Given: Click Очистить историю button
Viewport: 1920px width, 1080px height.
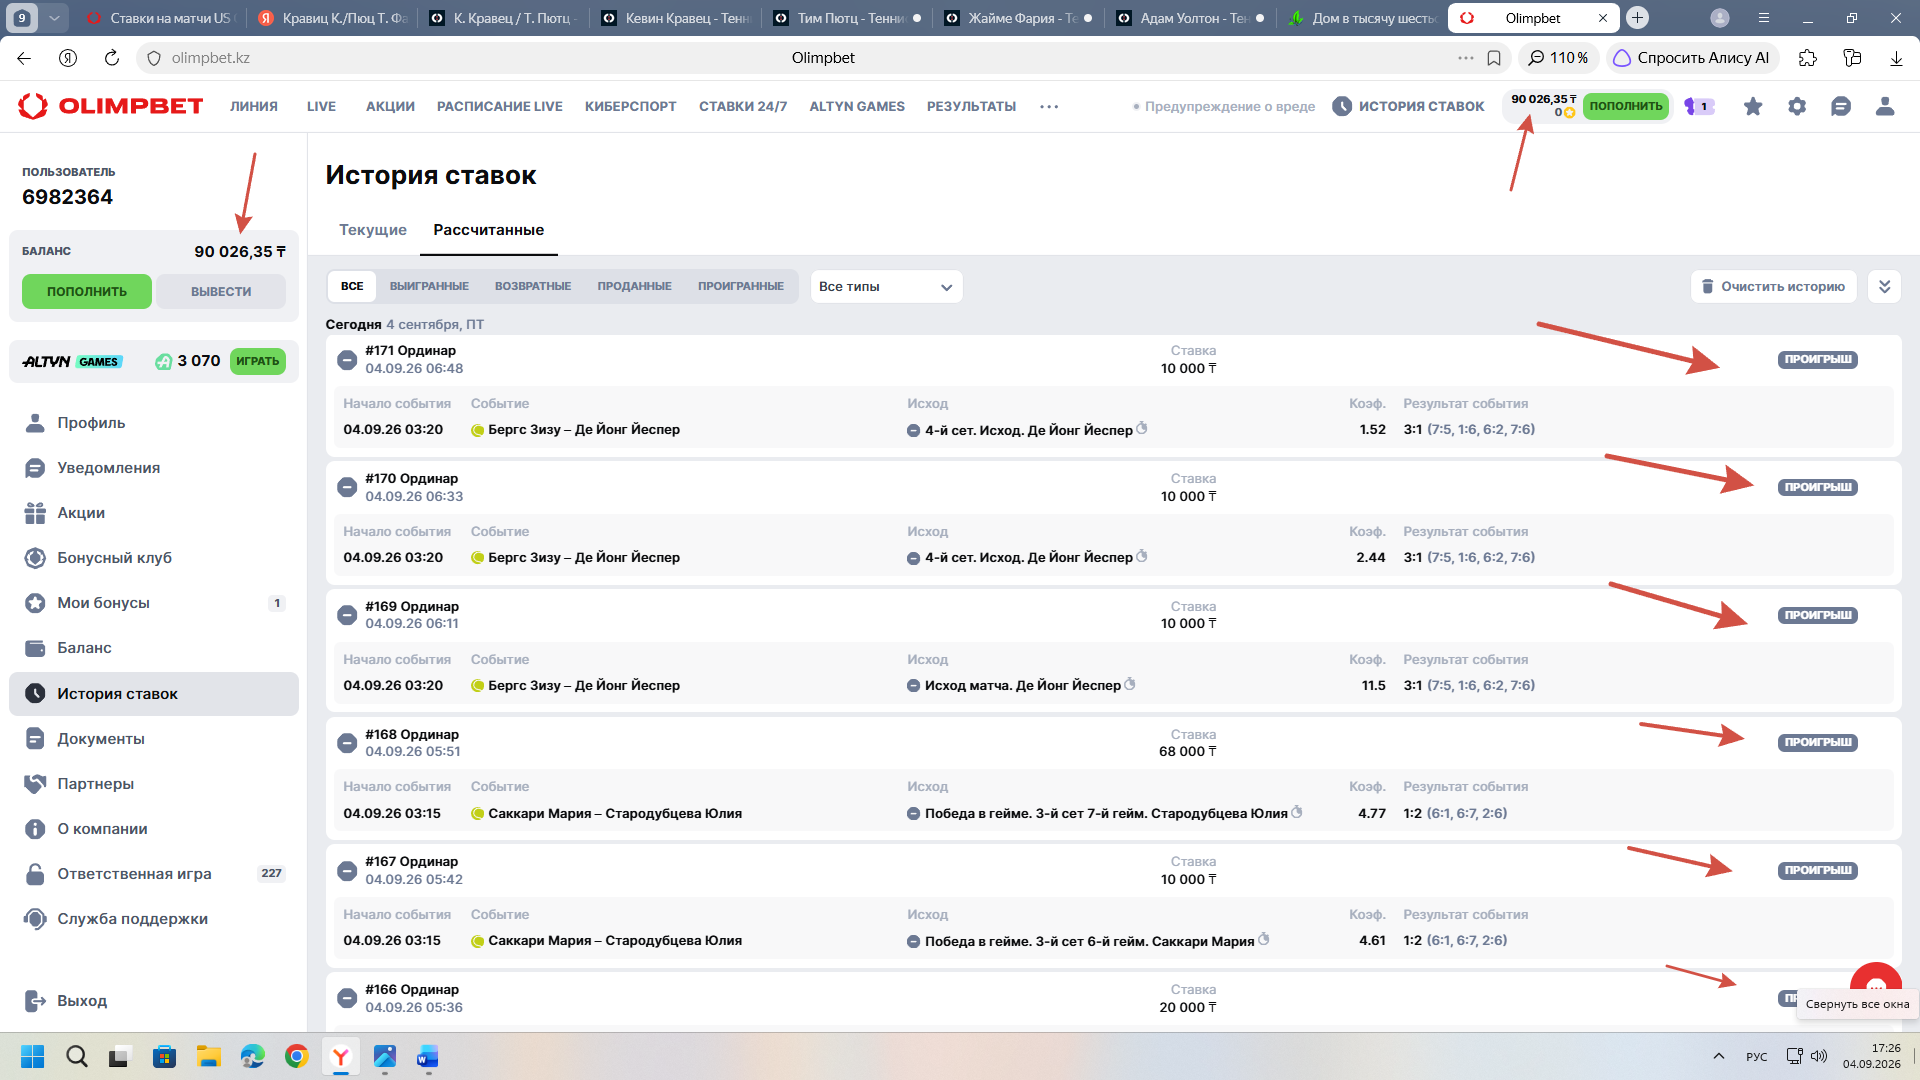Looking at the screenshot, I should click(1774, 287).
